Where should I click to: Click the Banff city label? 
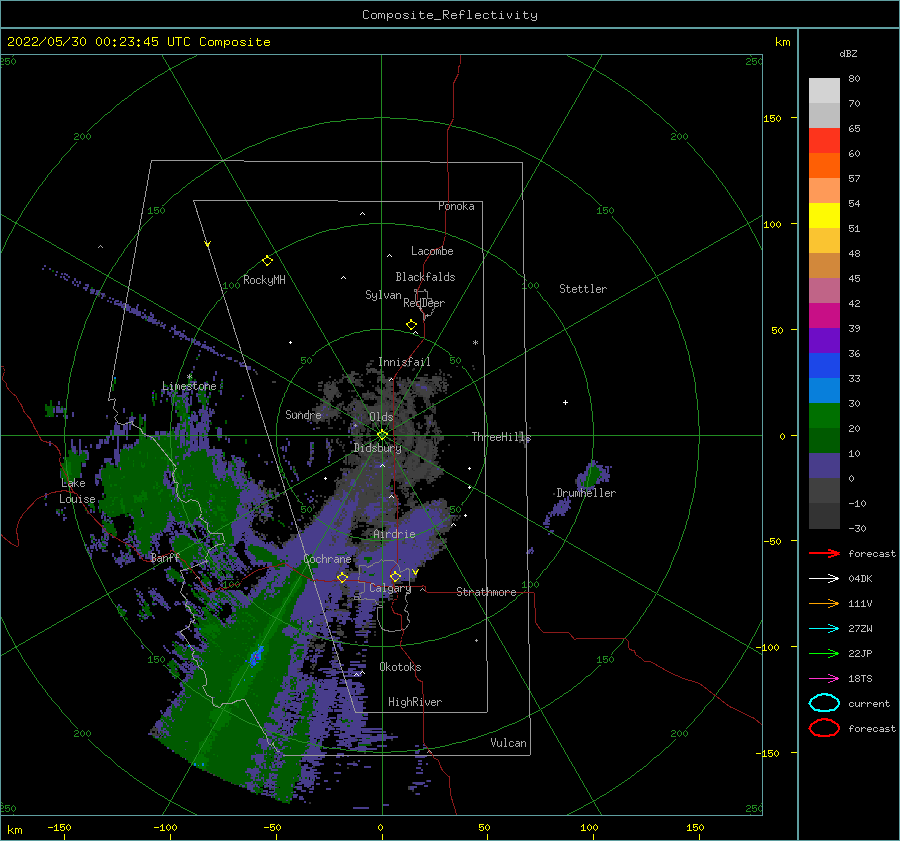tap(165, 558)
